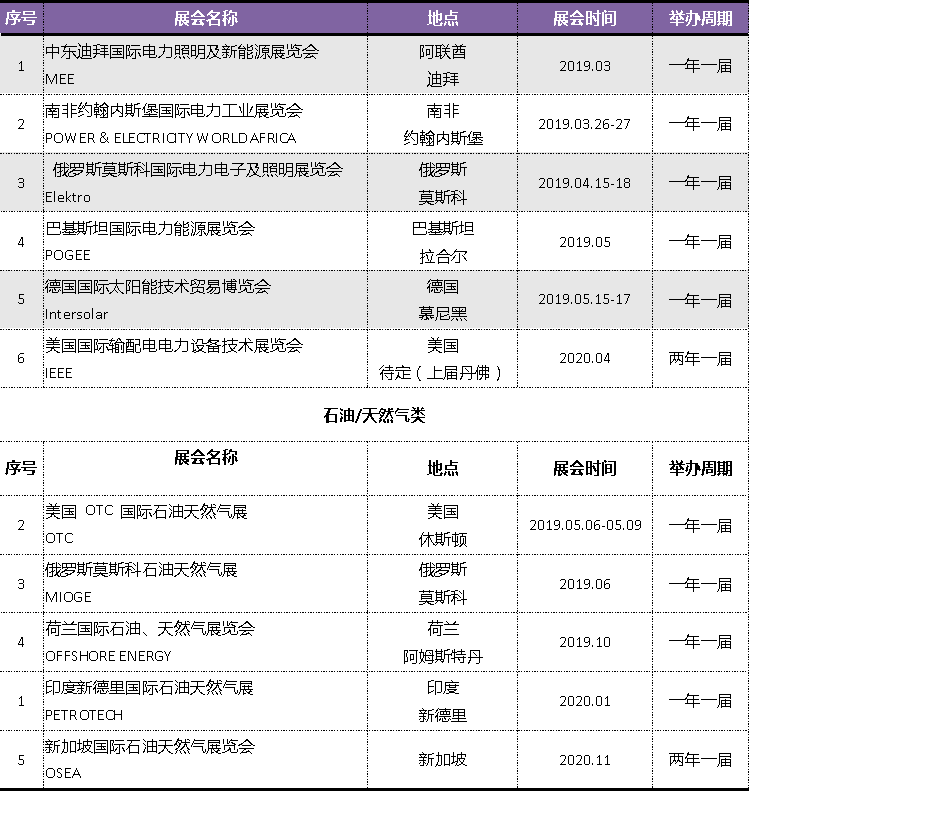
Task: Click the 地点 column header
Action: coord(442,18)
